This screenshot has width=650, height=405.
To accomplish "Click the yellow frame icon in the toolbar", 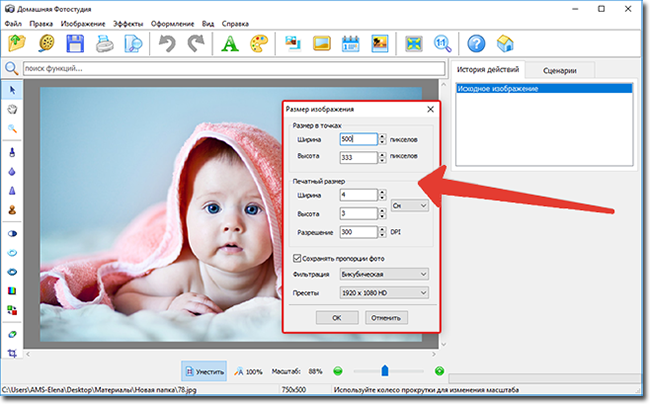I will coord(322,43).
